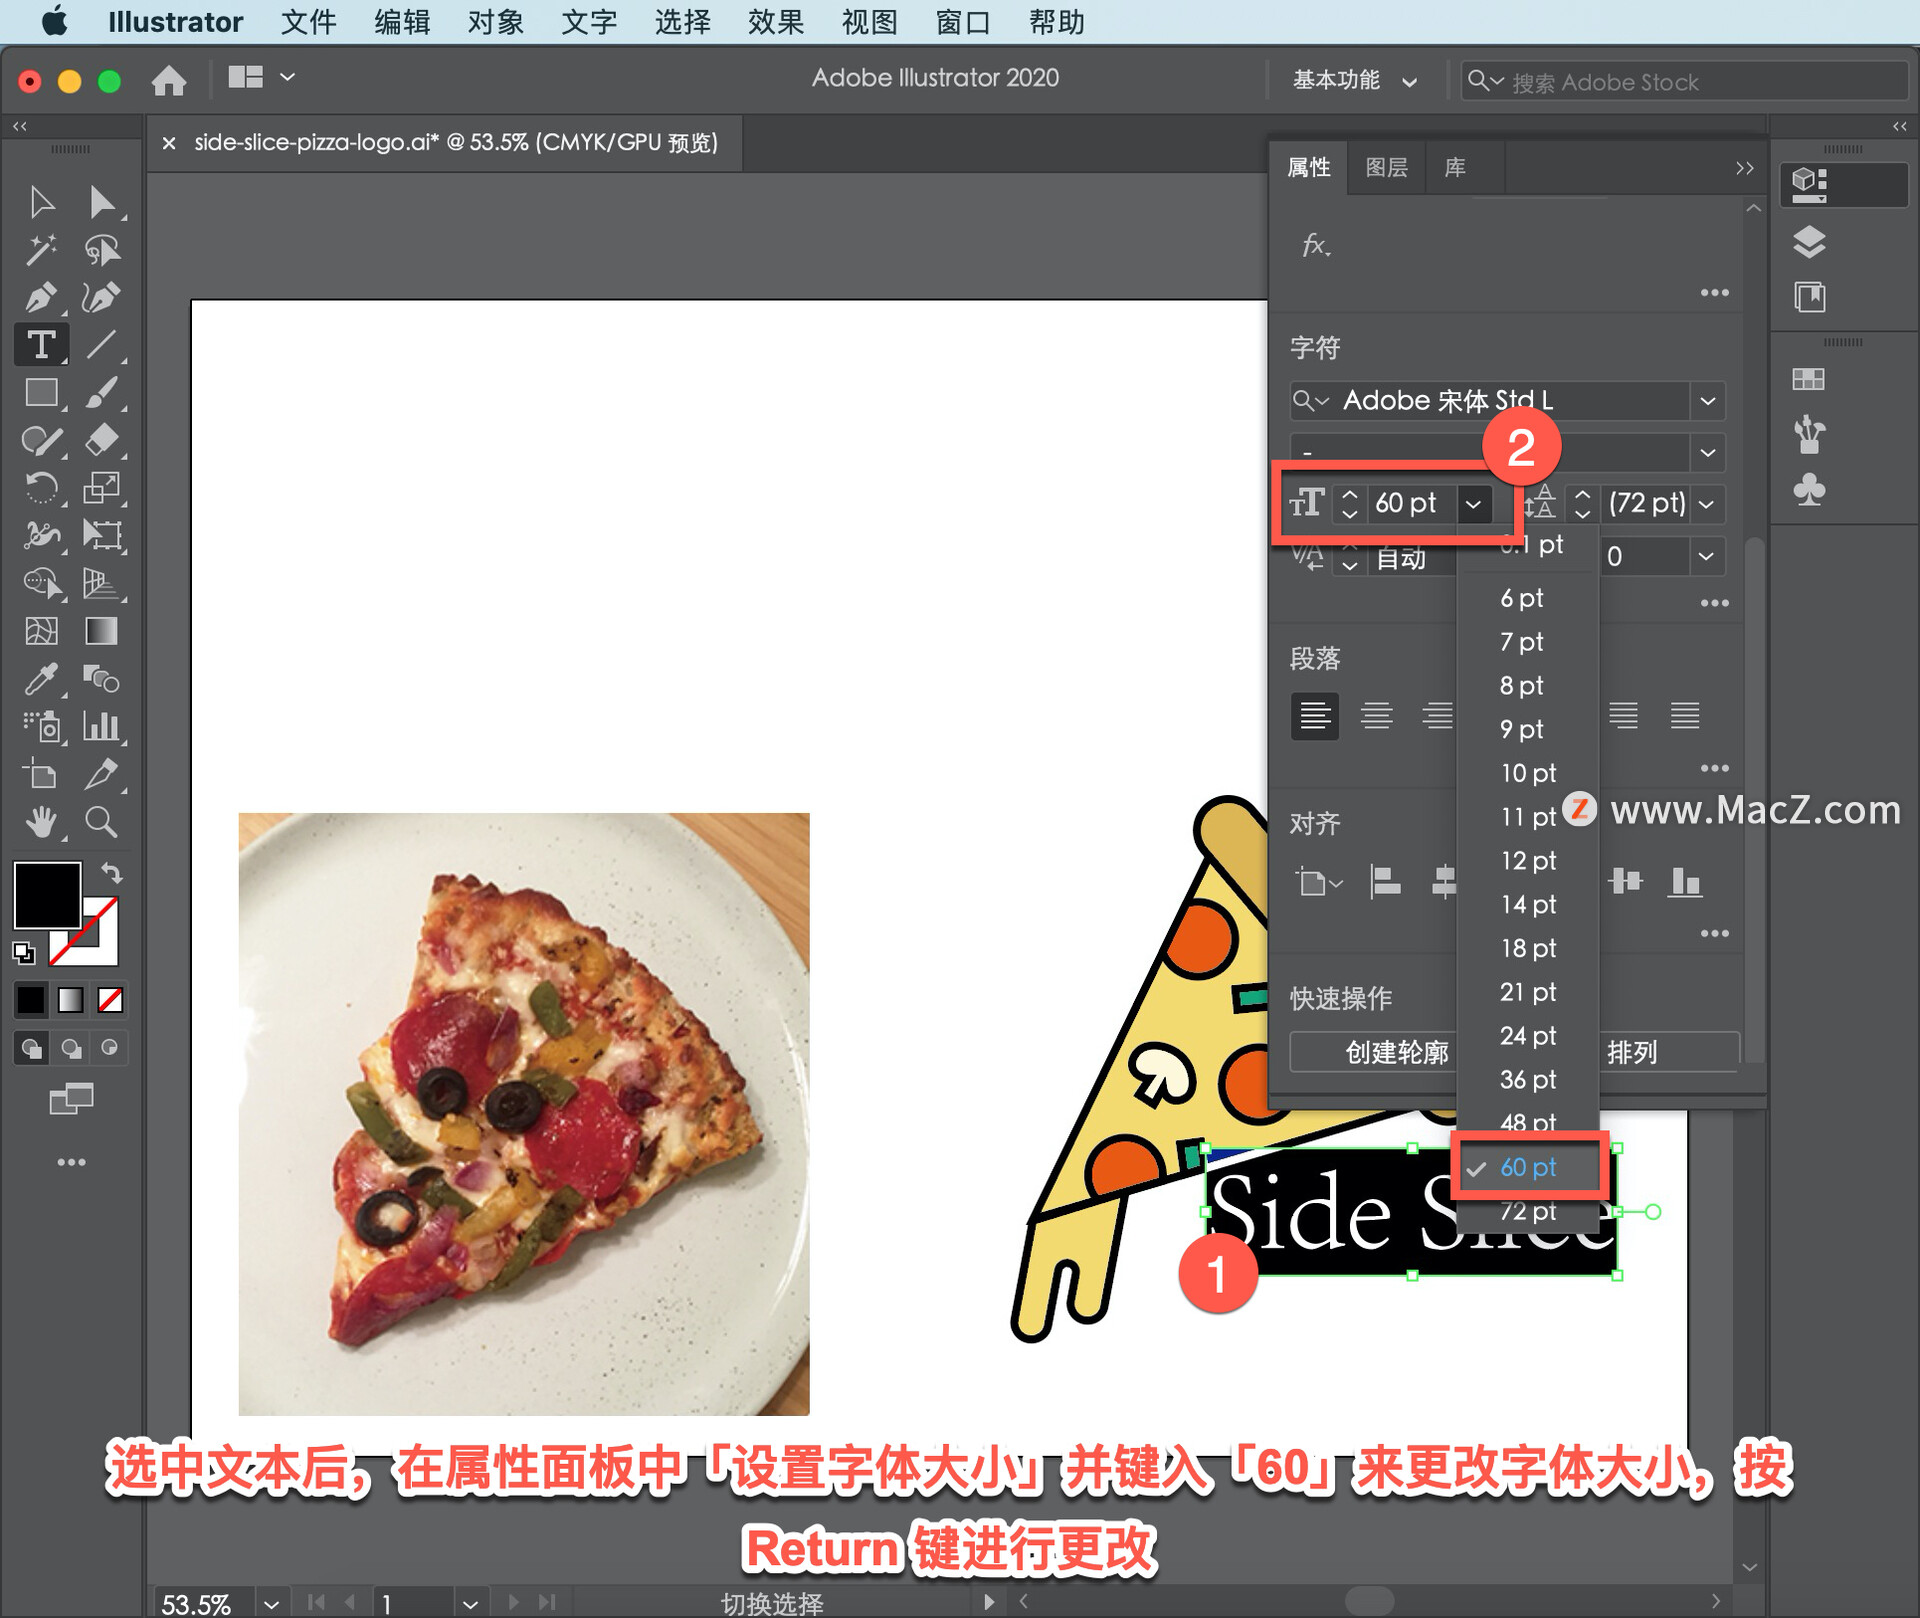Choose the Eraser tool

pos(101,440)
